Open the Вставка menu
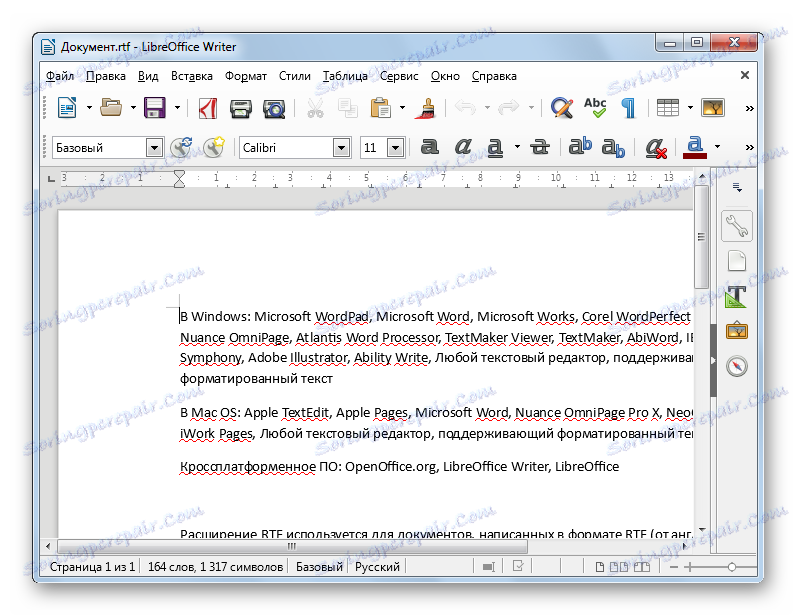Image resolution: width=797 pixels, height=616 pixels. [192, 76]
